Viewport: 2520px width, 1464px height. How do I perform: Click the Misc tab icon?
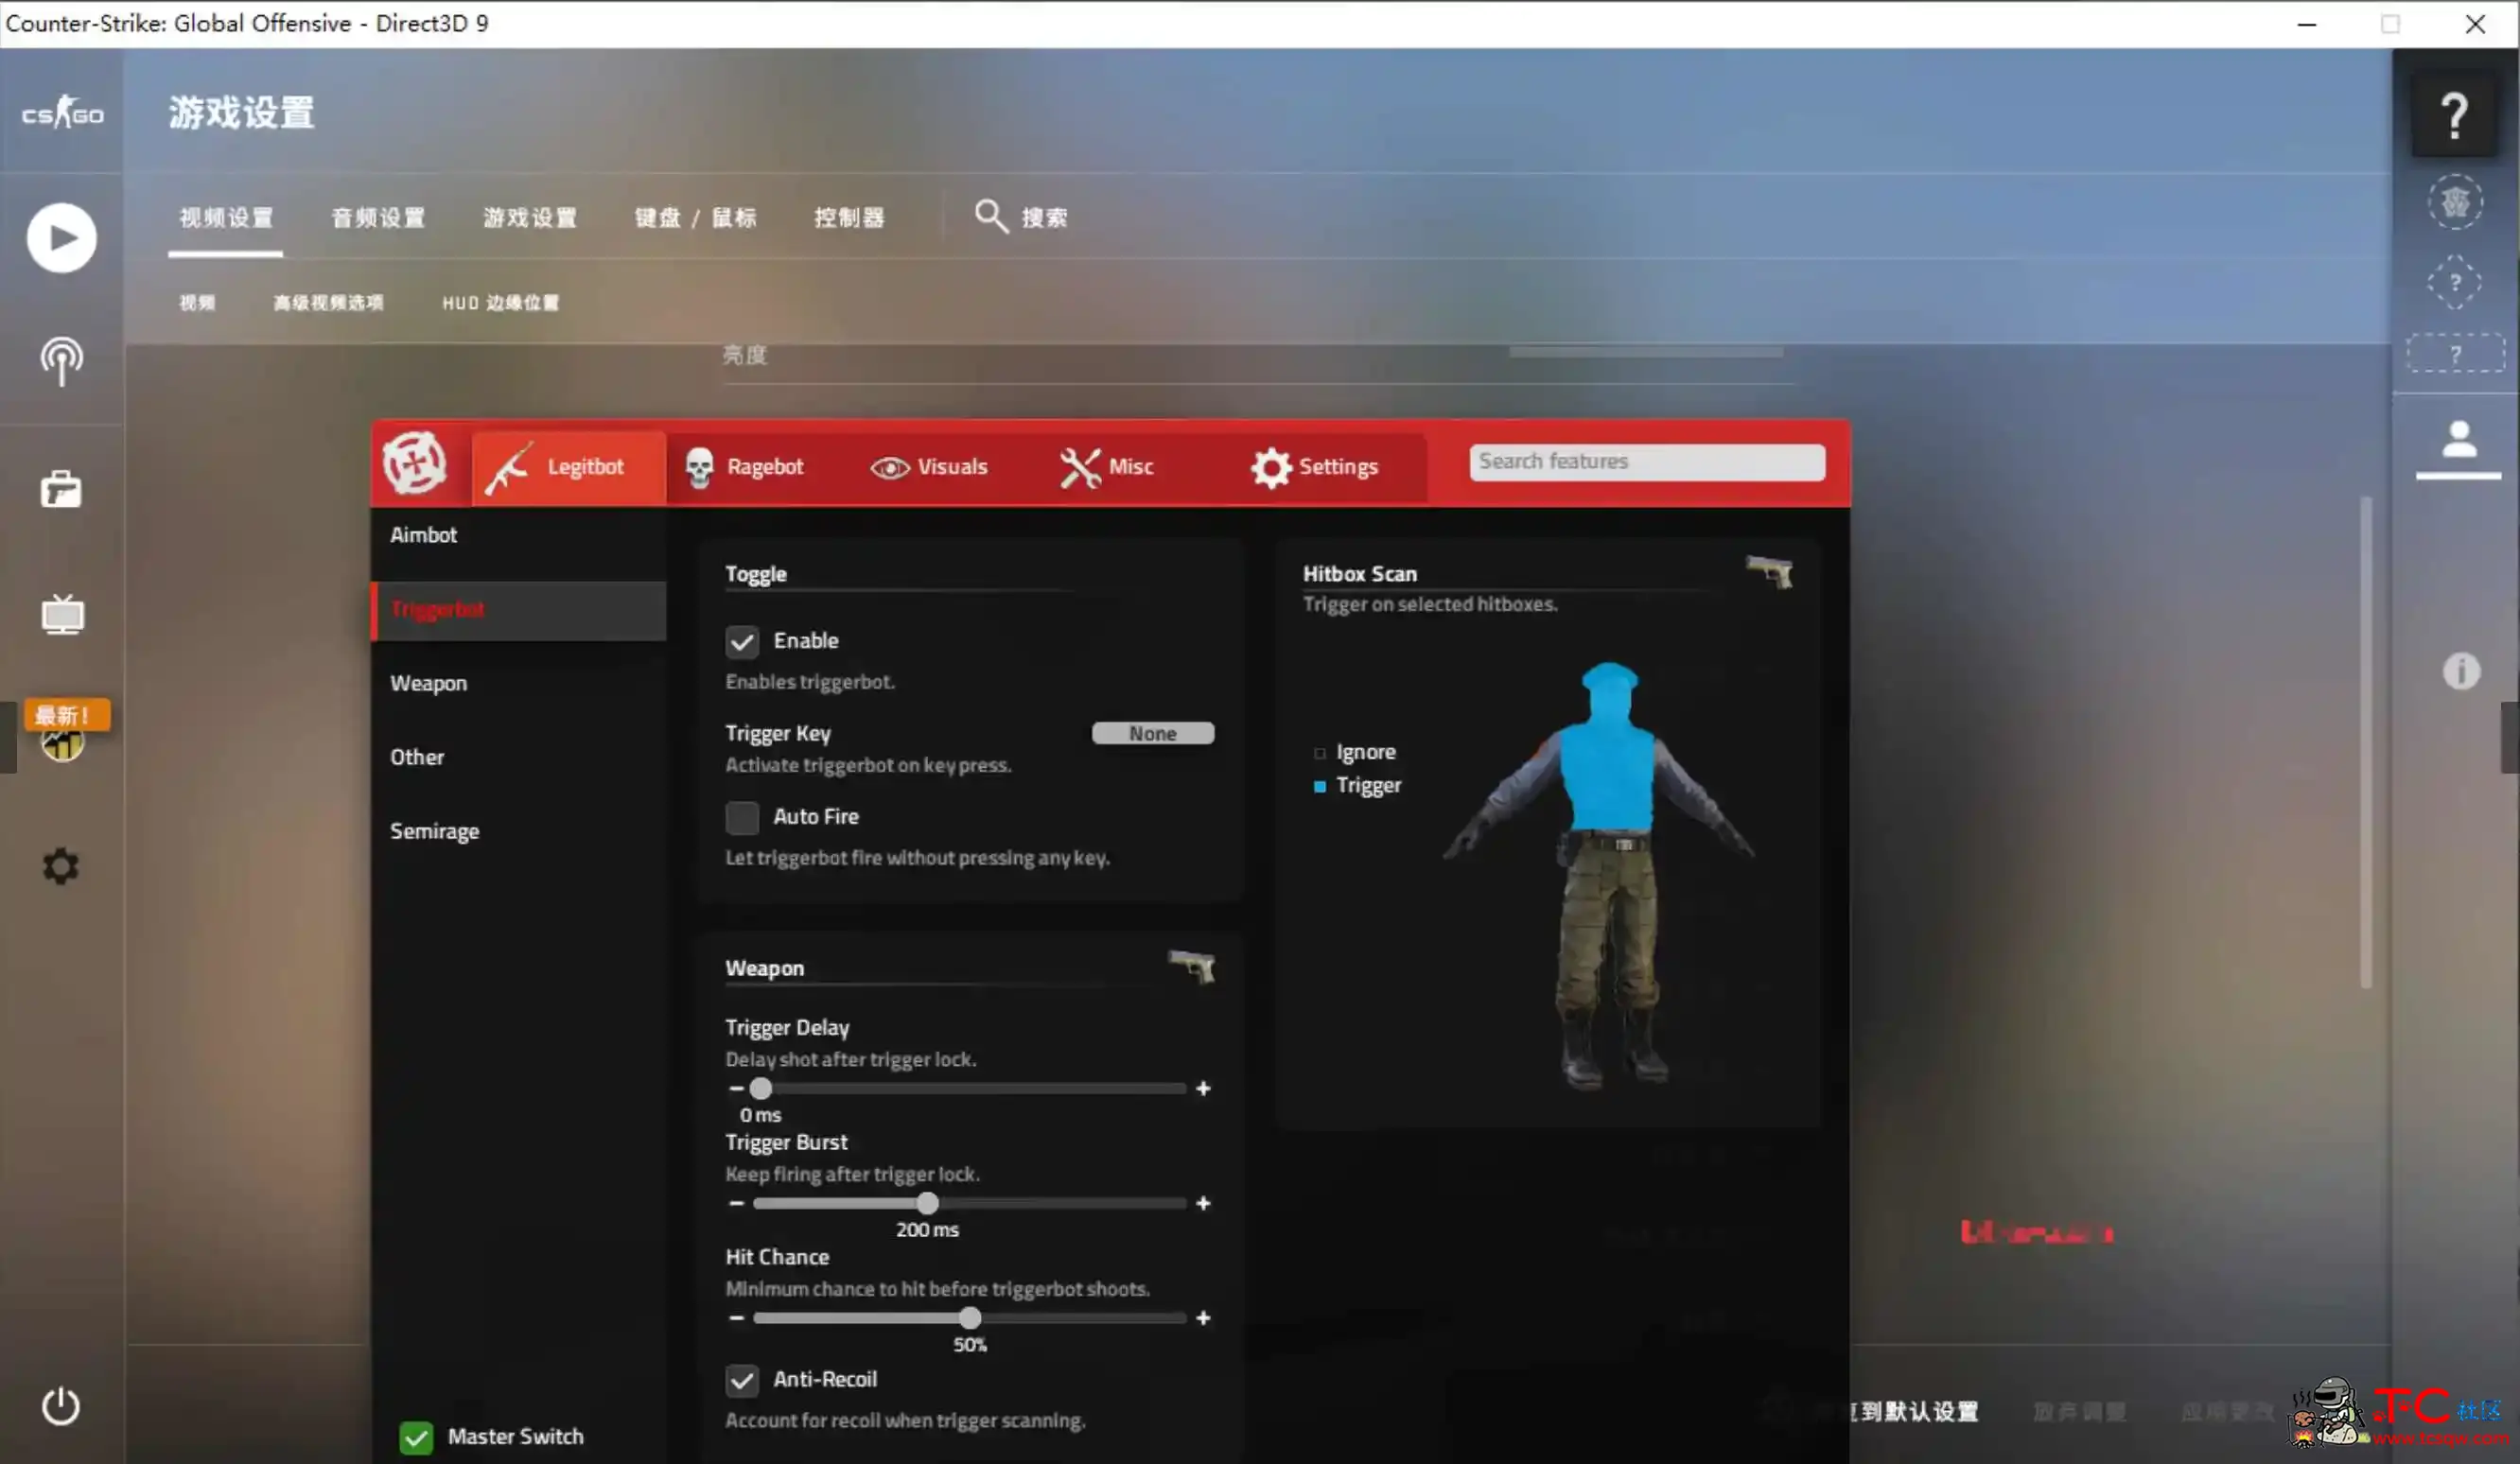1078,465
